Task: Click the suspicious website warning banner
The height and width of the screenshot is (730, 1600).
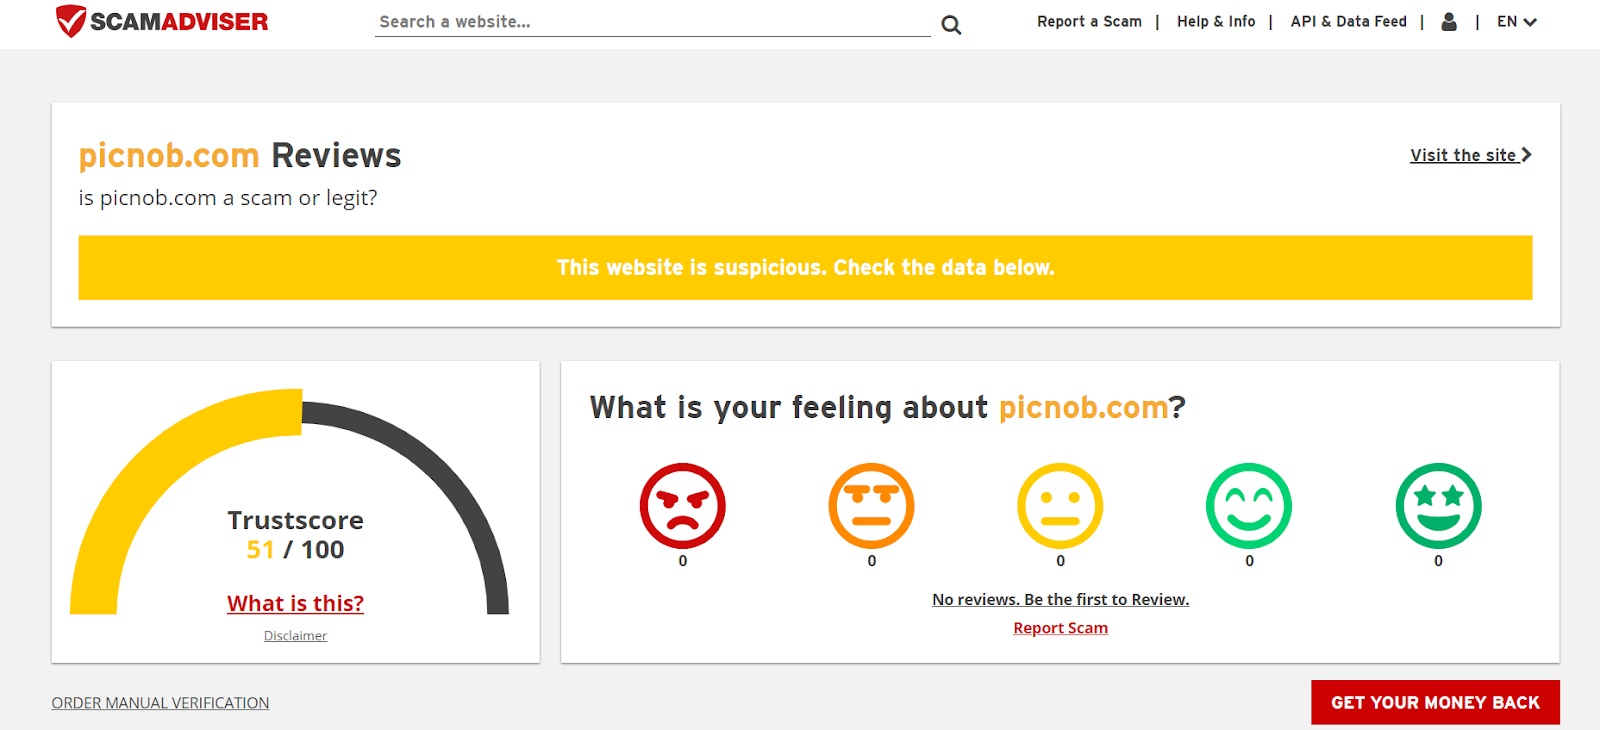Action: 805,268
